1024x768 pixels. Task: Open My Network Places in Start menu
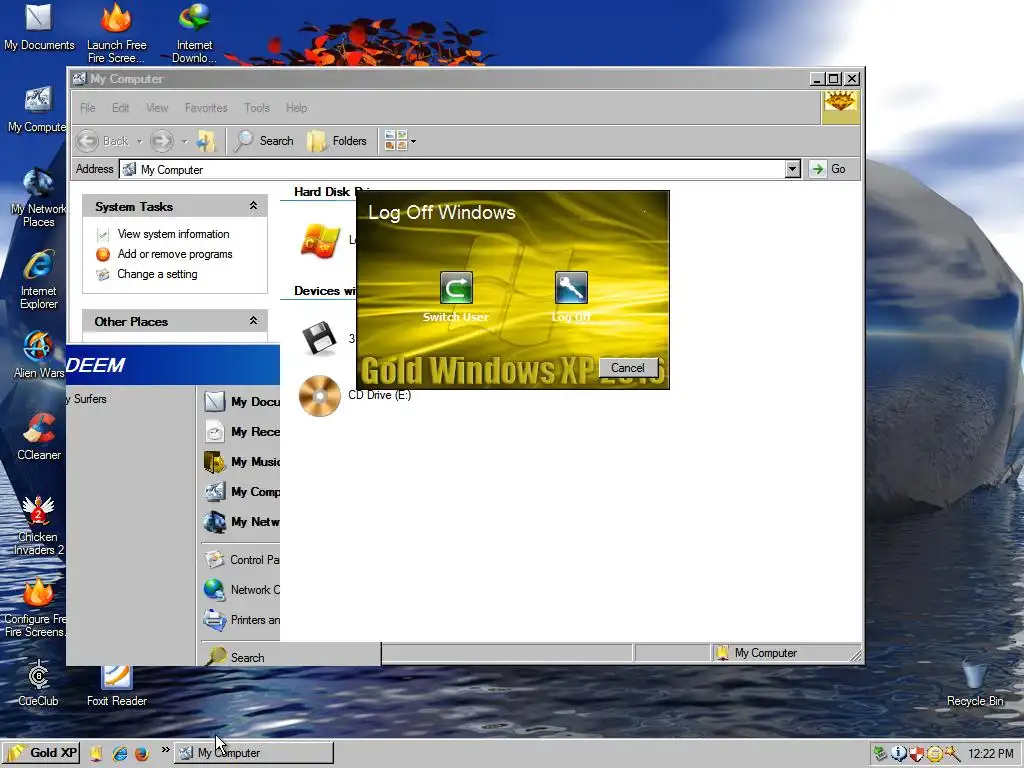pyautogui.click(x=241, y=522)
